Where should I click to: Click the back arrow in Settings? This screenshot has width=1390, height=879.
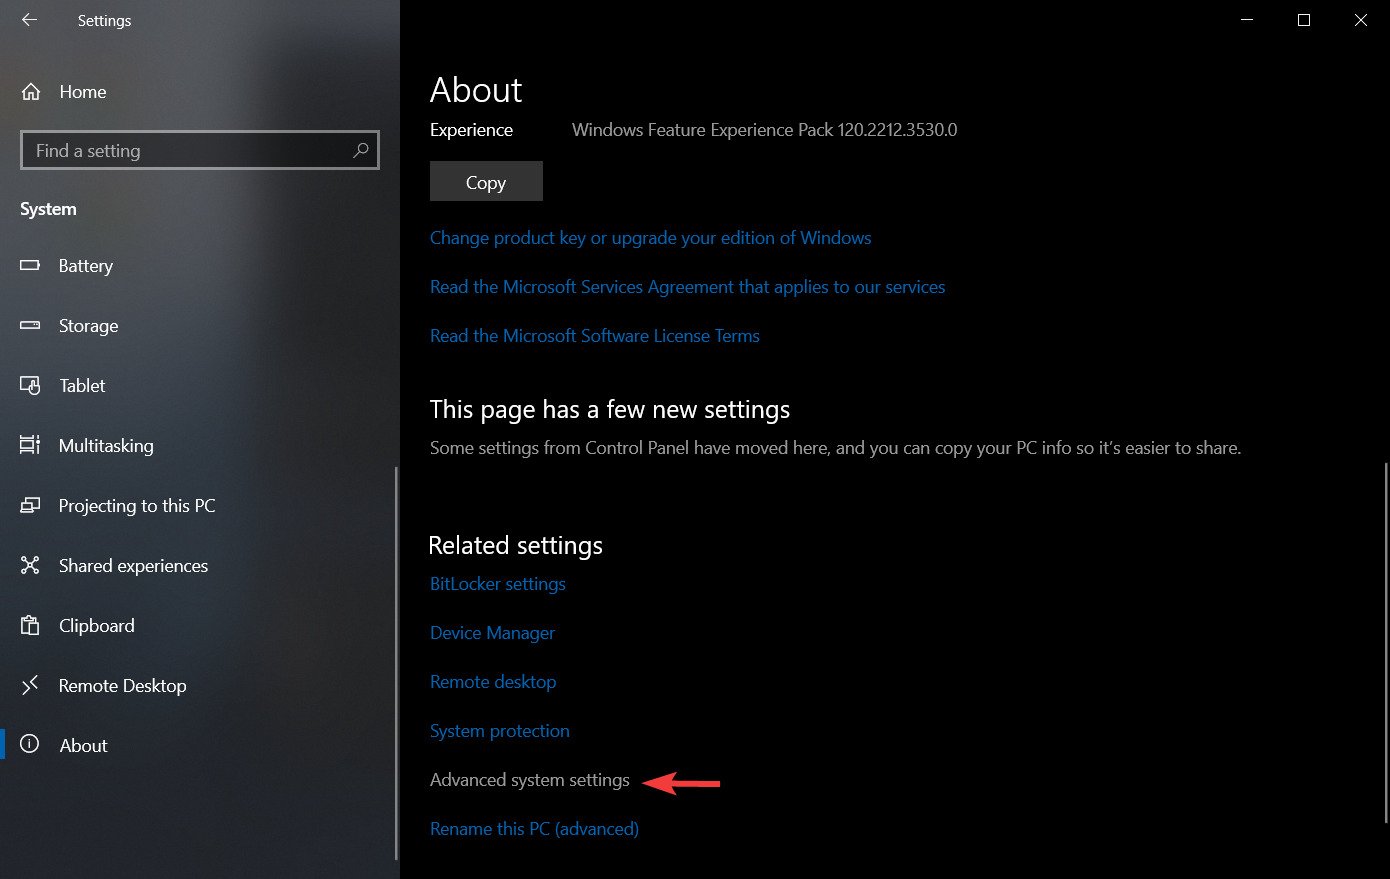click(29, 20)
